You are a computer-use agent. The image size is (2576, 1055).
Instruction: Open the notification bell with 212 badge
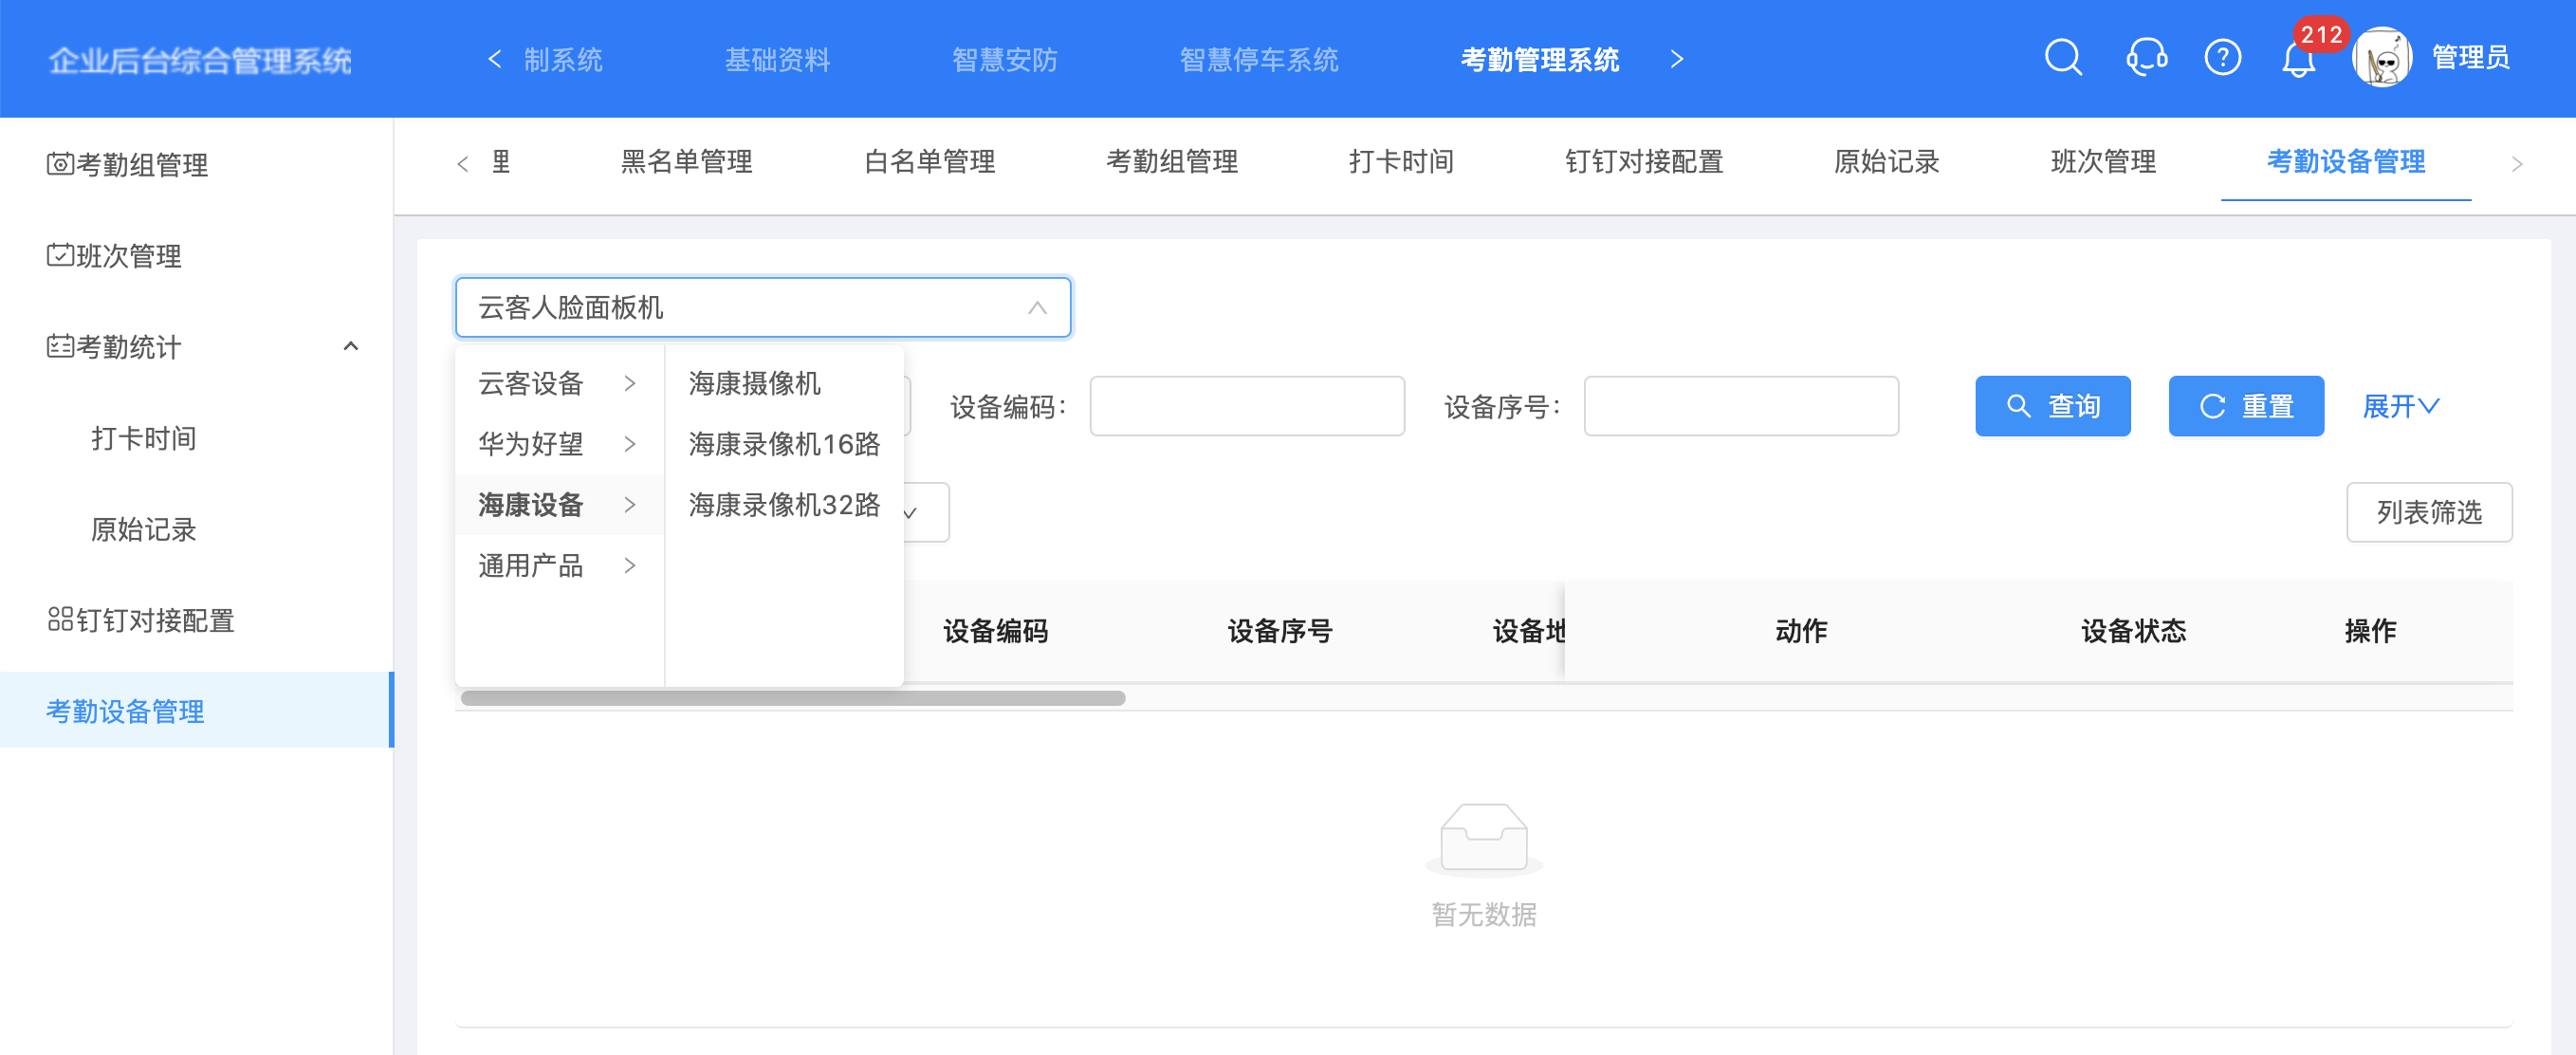point(2298,59)
